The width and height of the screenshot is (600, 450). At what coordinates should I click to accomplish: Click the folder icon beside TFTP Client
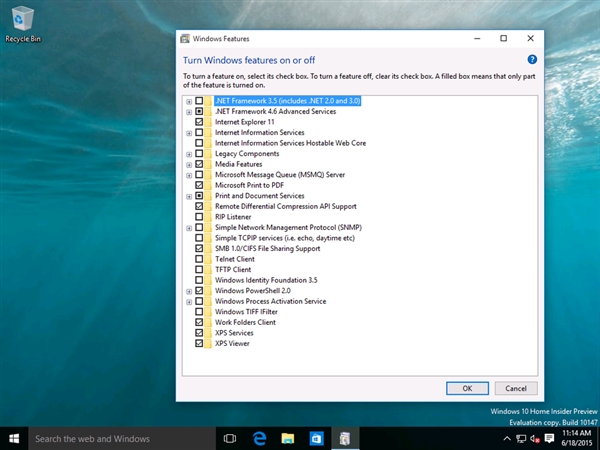click(x=208, y=269)
